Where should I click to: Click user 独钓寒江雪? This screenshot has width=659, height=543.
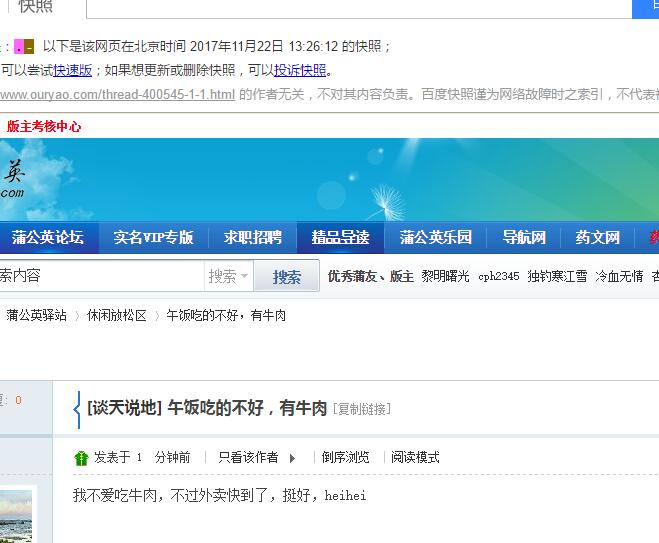557,276
